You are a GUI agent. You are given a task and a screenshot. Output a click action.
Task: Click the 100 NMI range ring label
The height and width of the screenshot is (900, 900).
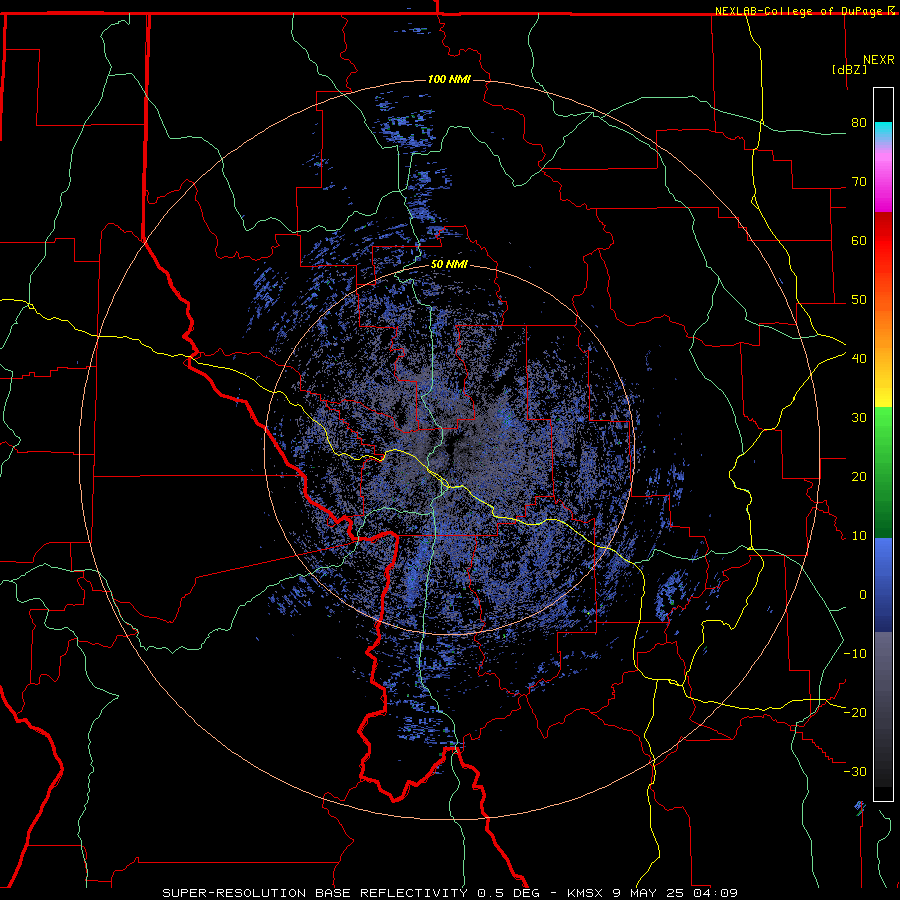(449, 79)
